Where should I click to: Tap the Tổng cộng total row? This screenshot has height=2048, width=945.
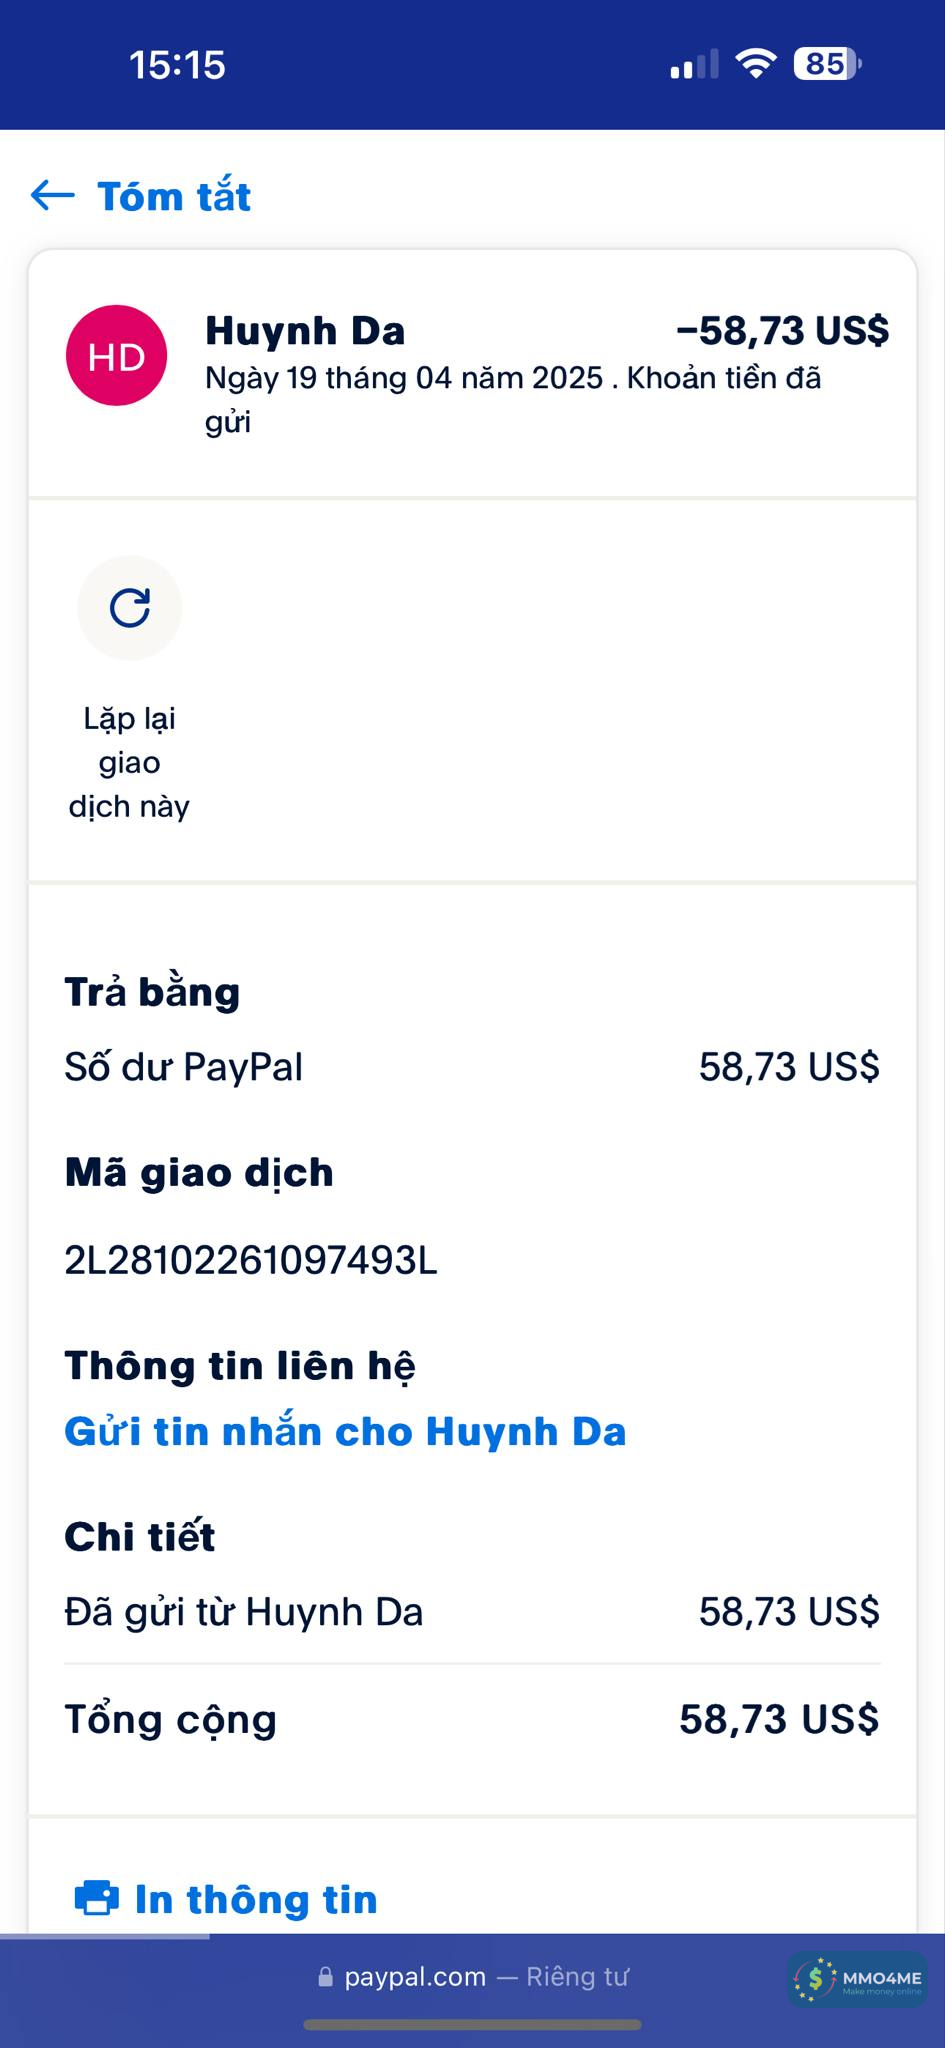(472, 1720)
